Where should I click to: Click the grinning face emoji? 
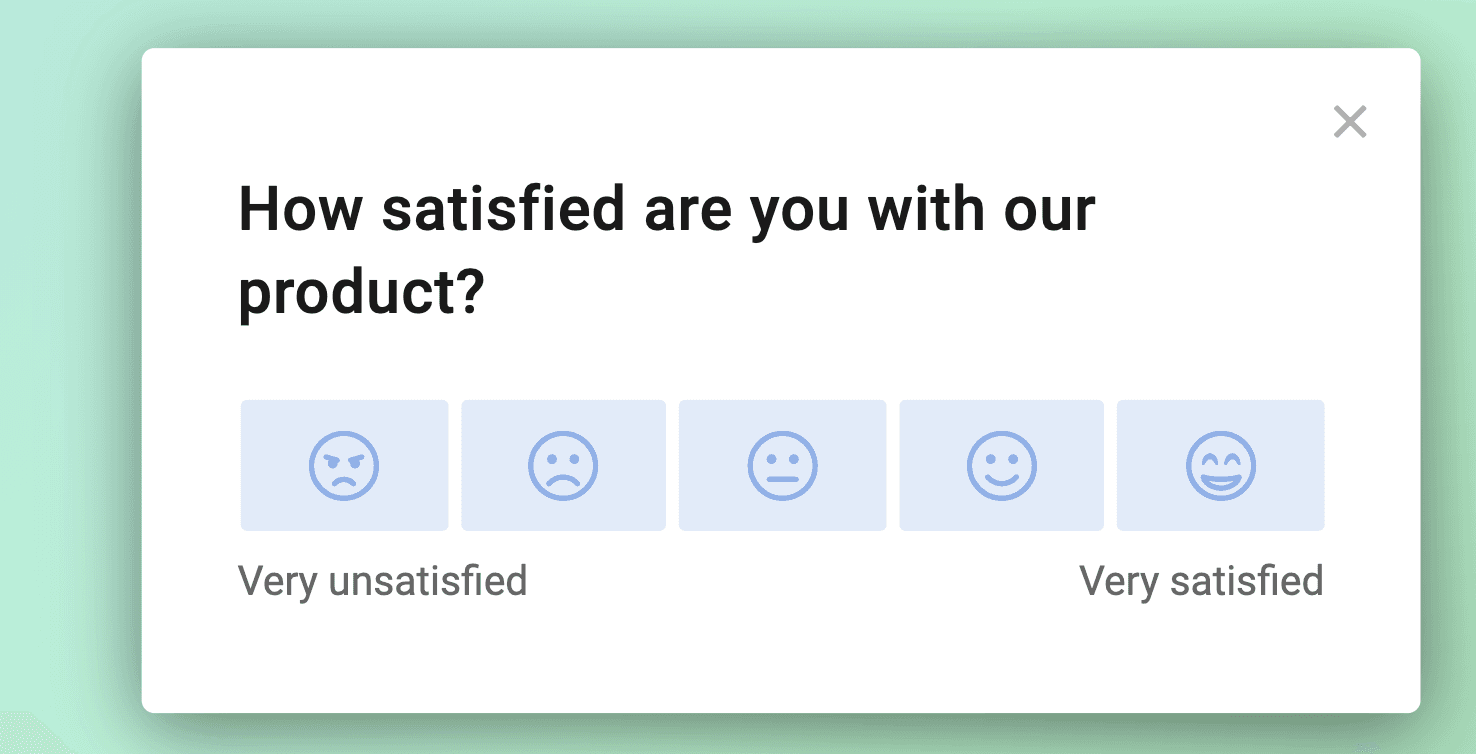(1220, 466)
